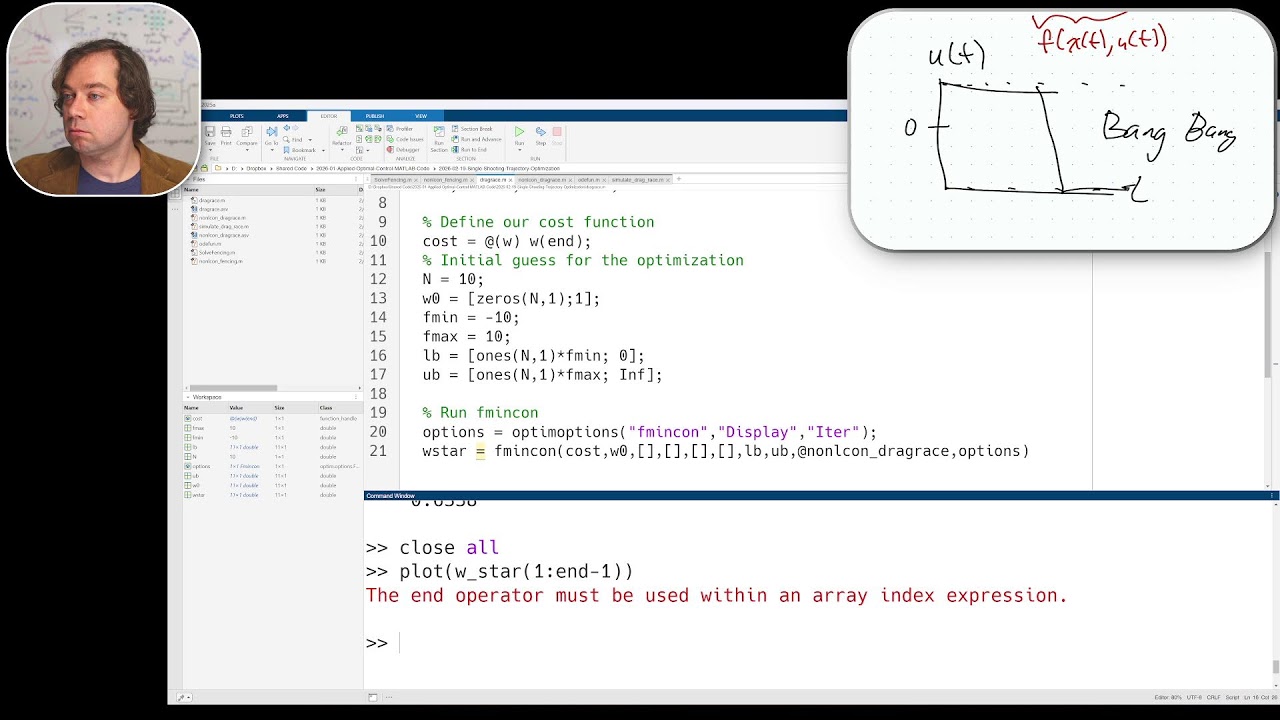The width and height of the screenshot is (1280, 720).
Task: Open the Bookmark dropdown arrow
Action: tap(323, 150)
